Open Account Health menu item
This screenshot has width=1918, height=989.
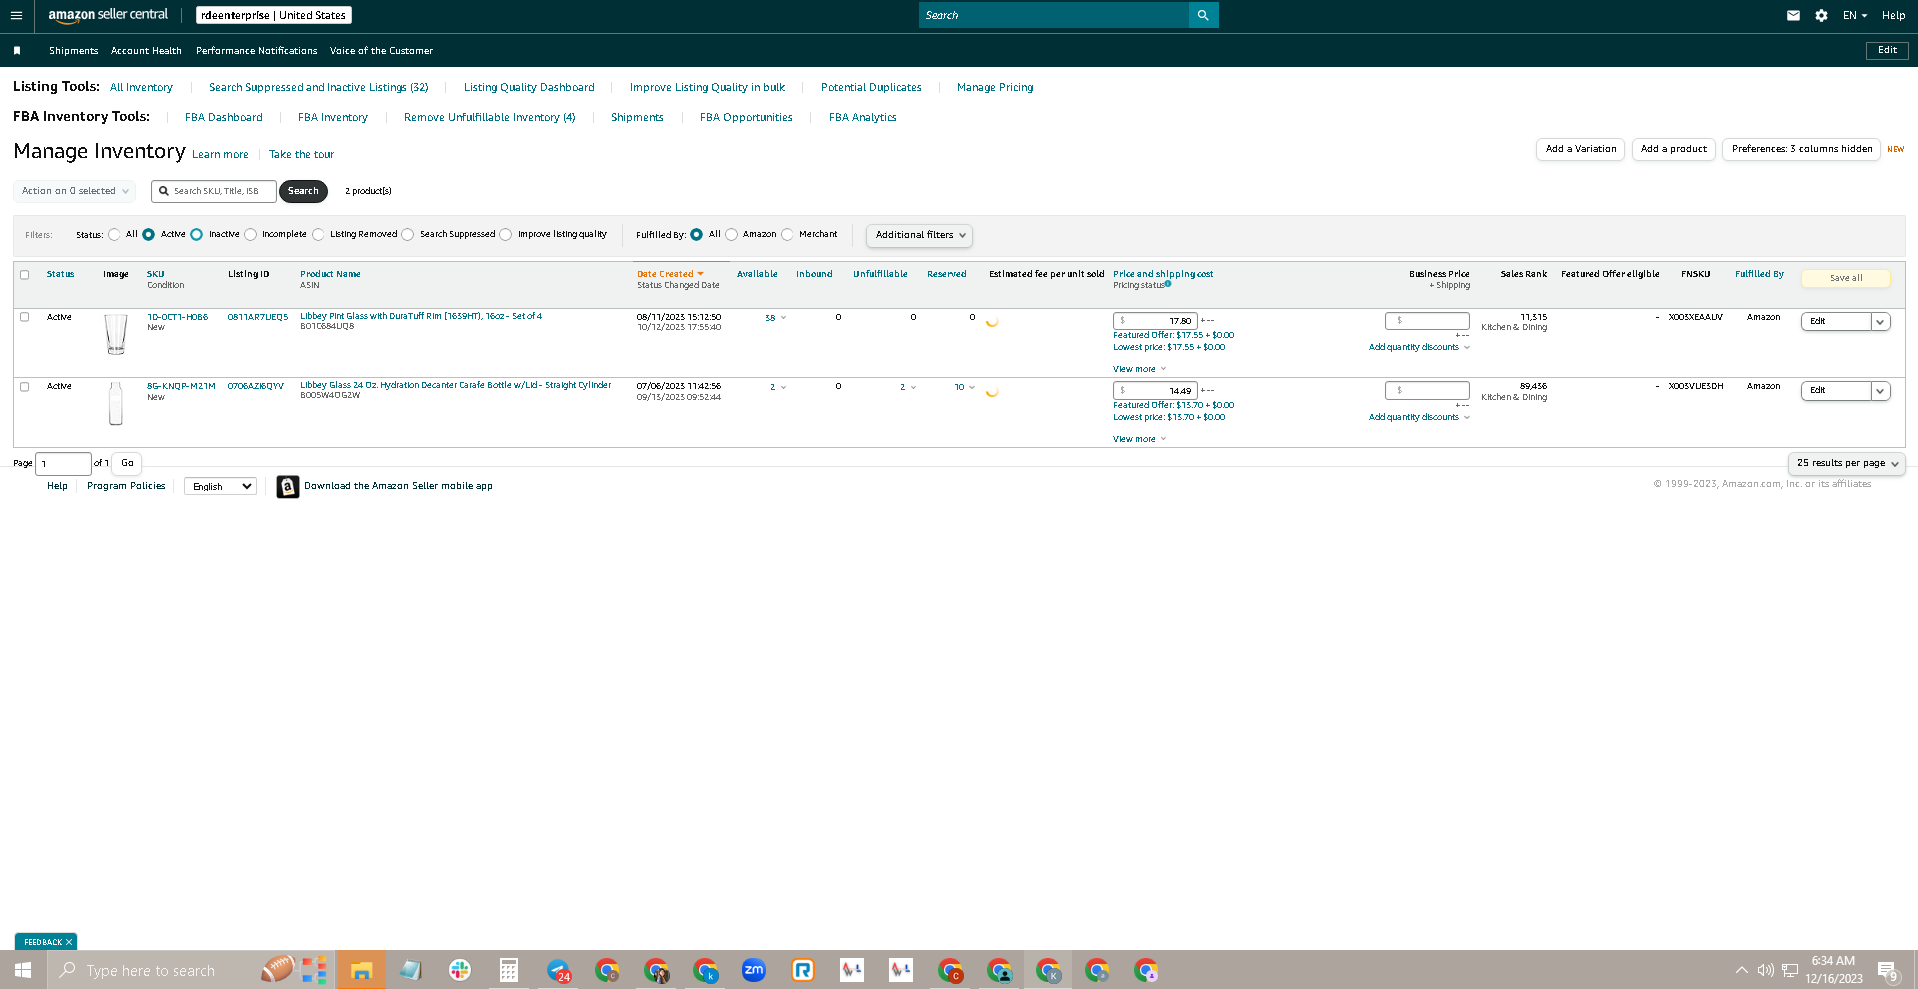point(146,50)
